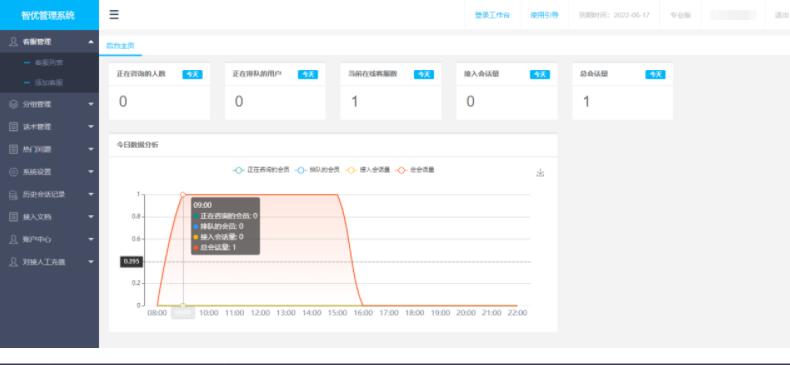The height and width of the screenshot is (365, 790).
Task: Expand the 热门问题 menu arrow
Action: pyautogui.click(x=91, y=150)
